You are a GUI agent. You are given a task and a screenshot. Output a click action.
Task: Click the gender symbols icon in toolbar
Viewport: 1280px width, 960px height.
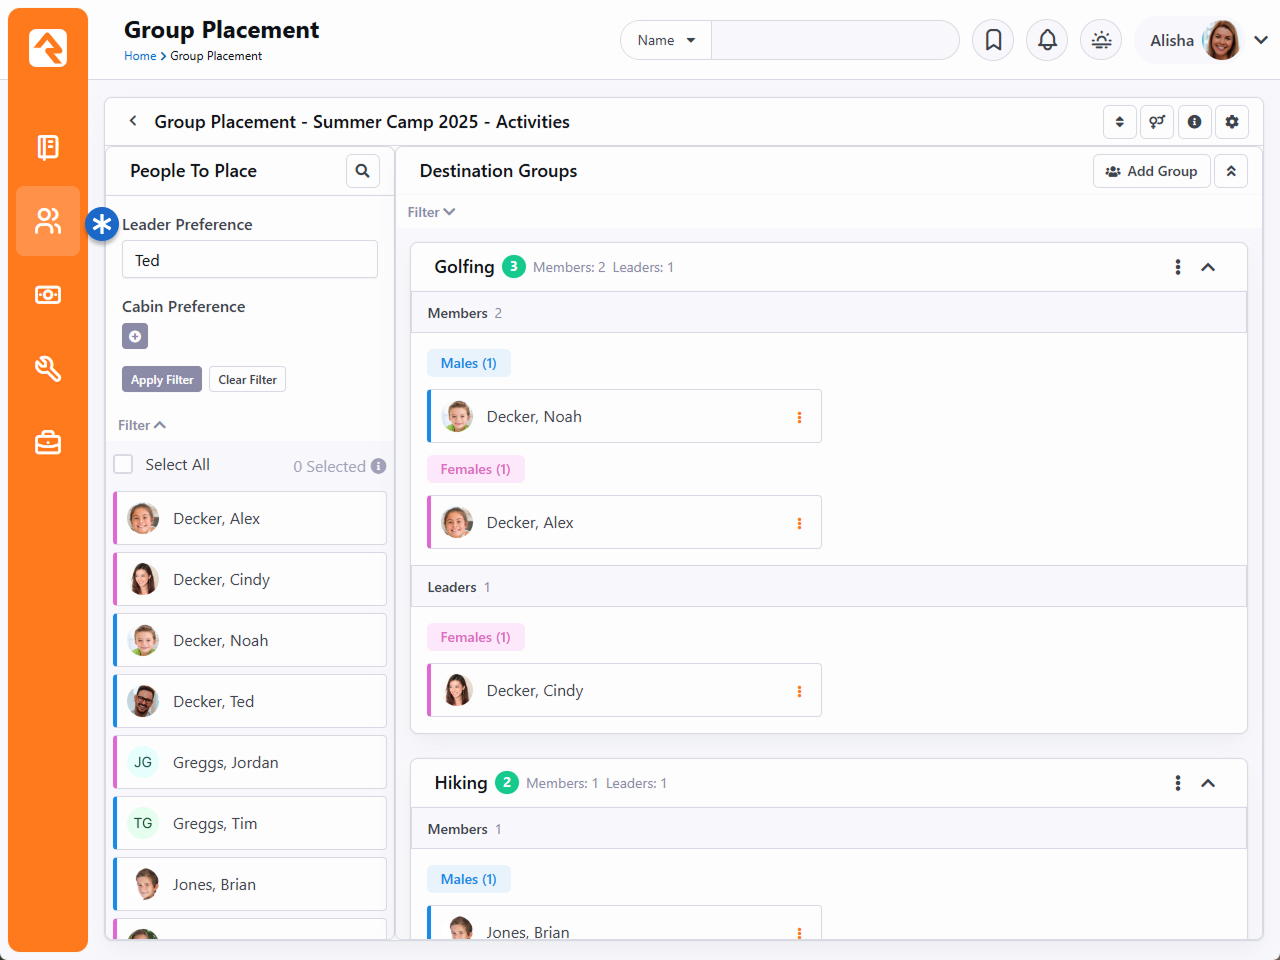click(x=1157, y=122)
